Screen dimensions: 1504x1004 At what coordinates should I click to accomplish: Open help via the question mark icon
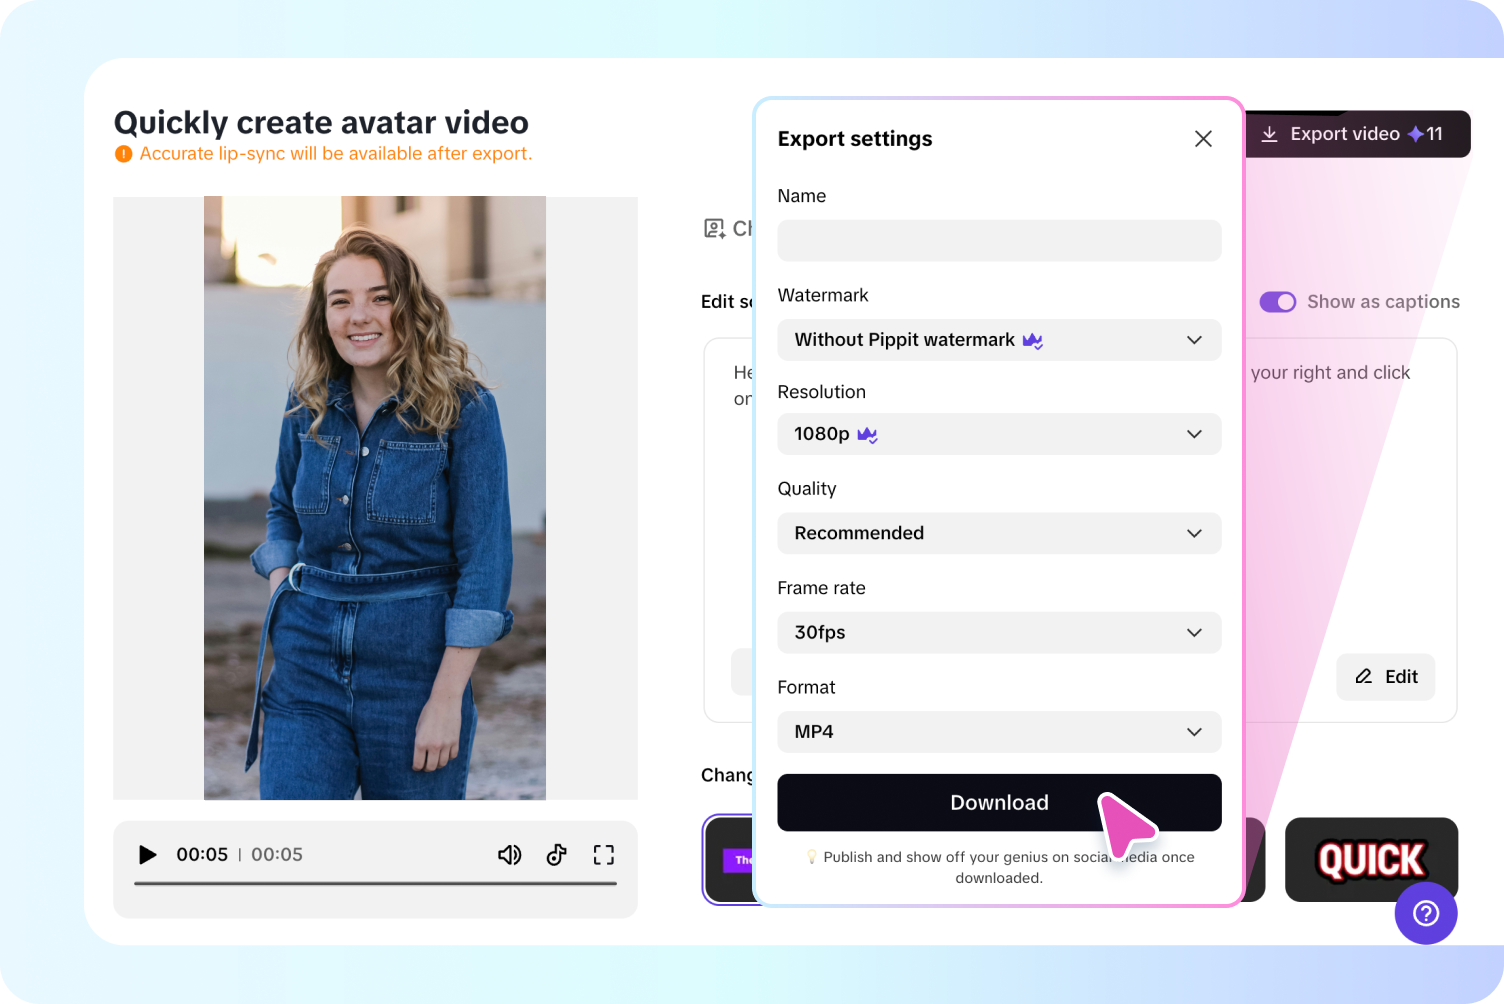(1426, 913)
